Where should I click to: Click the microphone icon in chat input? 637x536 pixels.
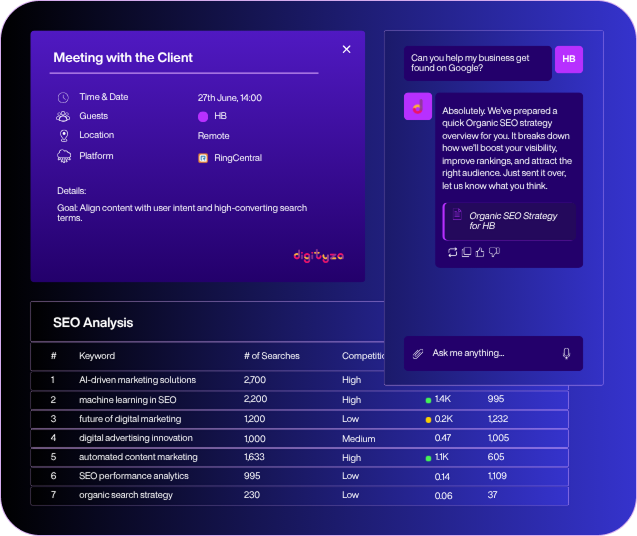[x=566, y=353]
